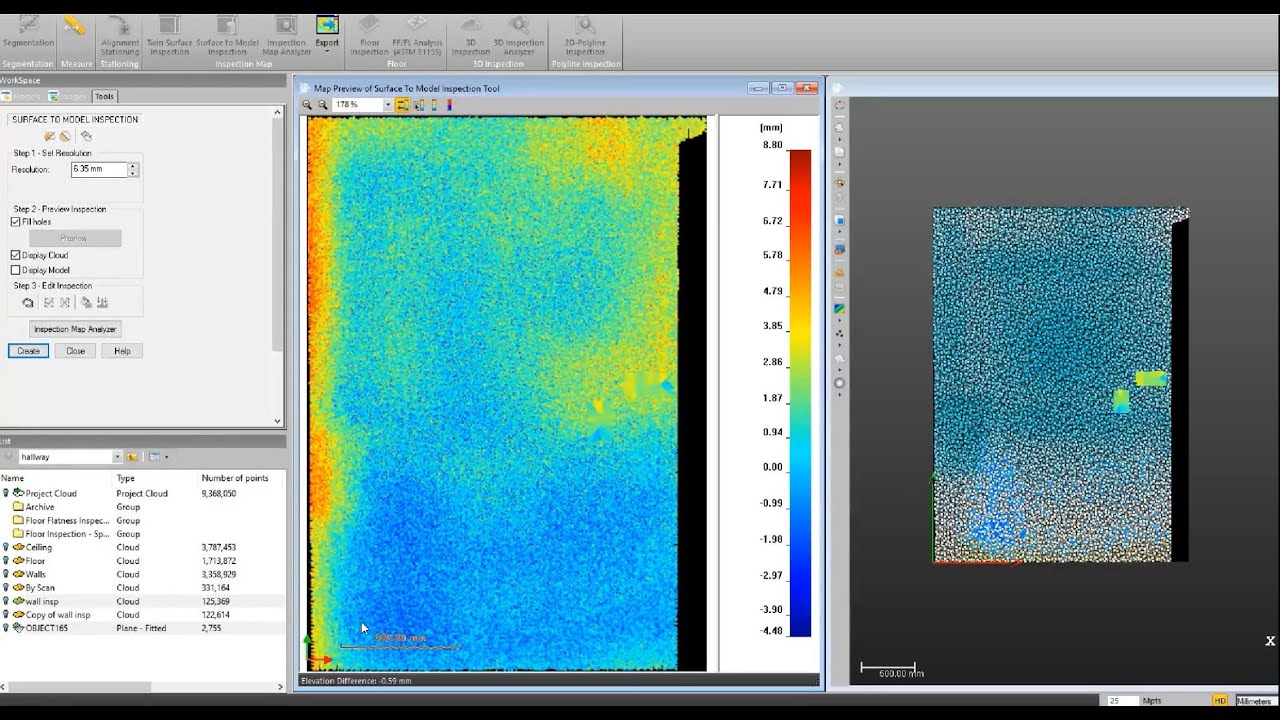This screenshot has height=720, width=1280.
Task: Select the wall insp cloud row
Action: point(142,601)
